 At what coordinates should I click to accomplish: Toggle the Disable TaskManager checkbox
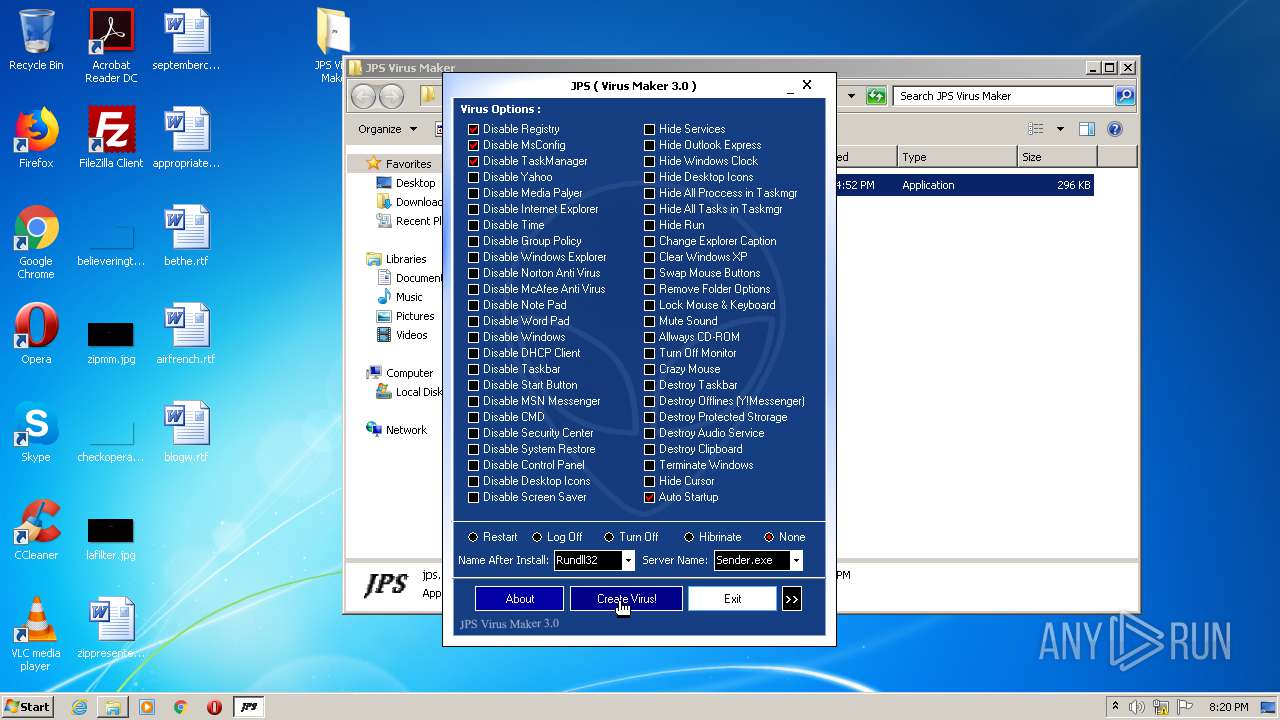coord(473,161)
